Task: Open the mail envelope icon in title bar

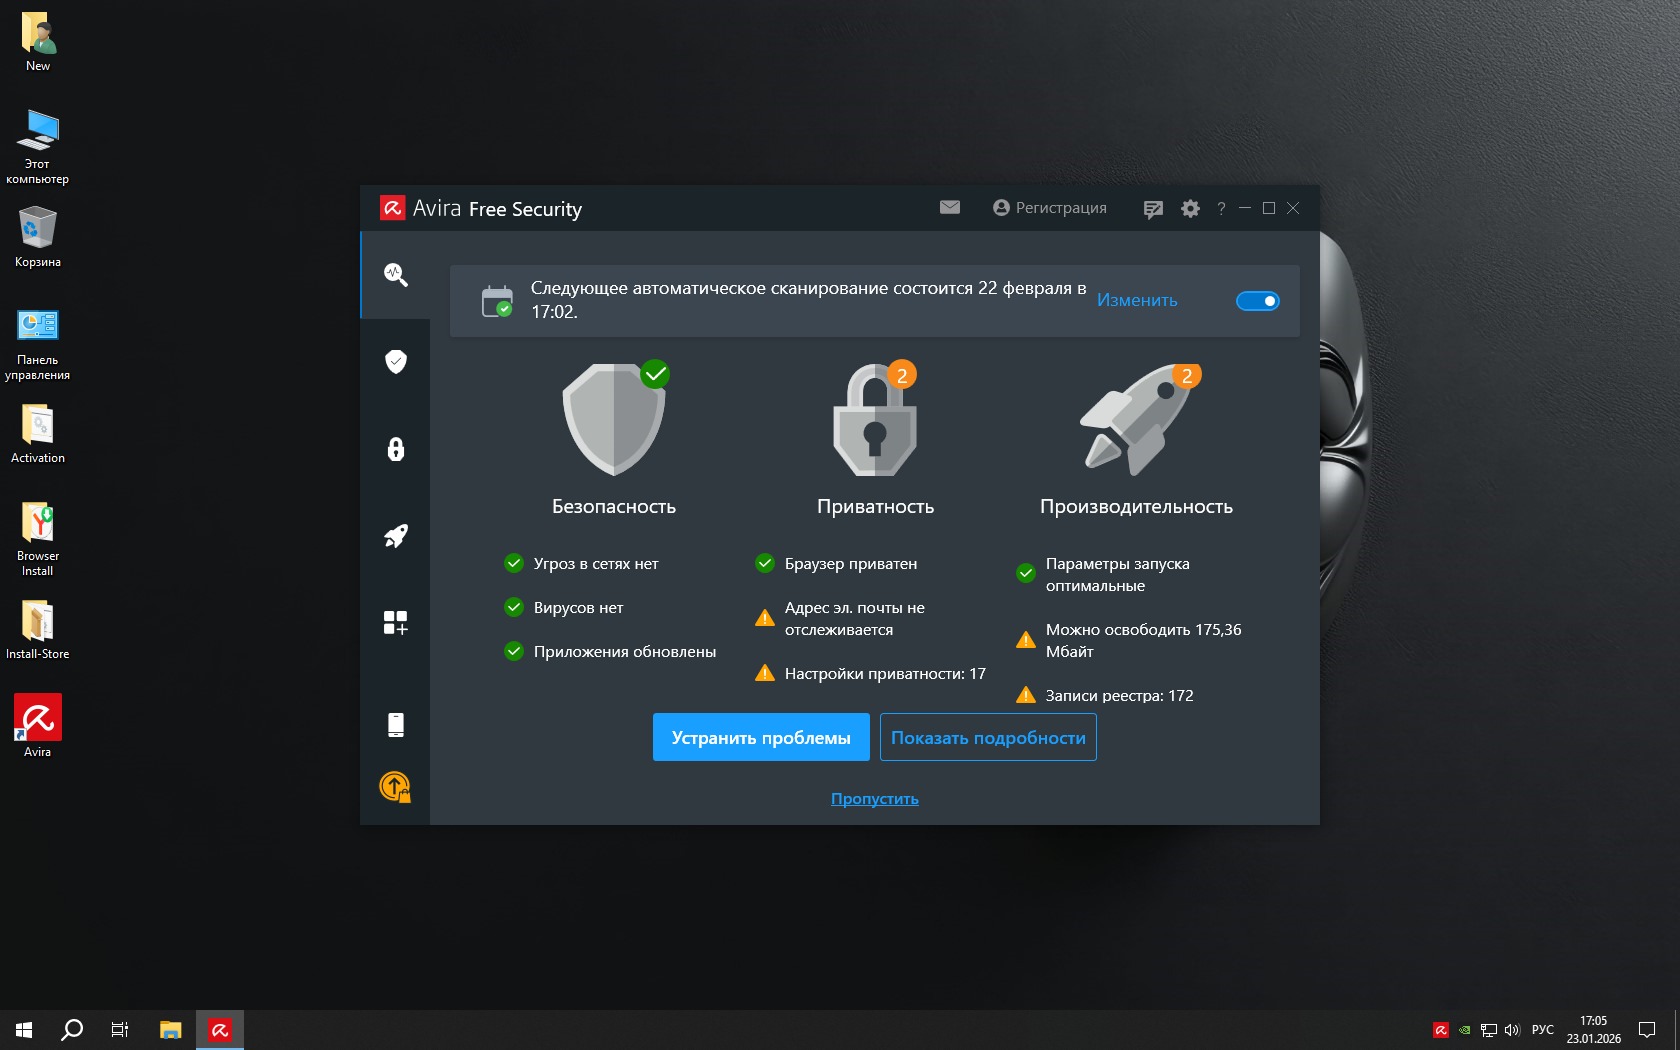Action: click(949, 207)
